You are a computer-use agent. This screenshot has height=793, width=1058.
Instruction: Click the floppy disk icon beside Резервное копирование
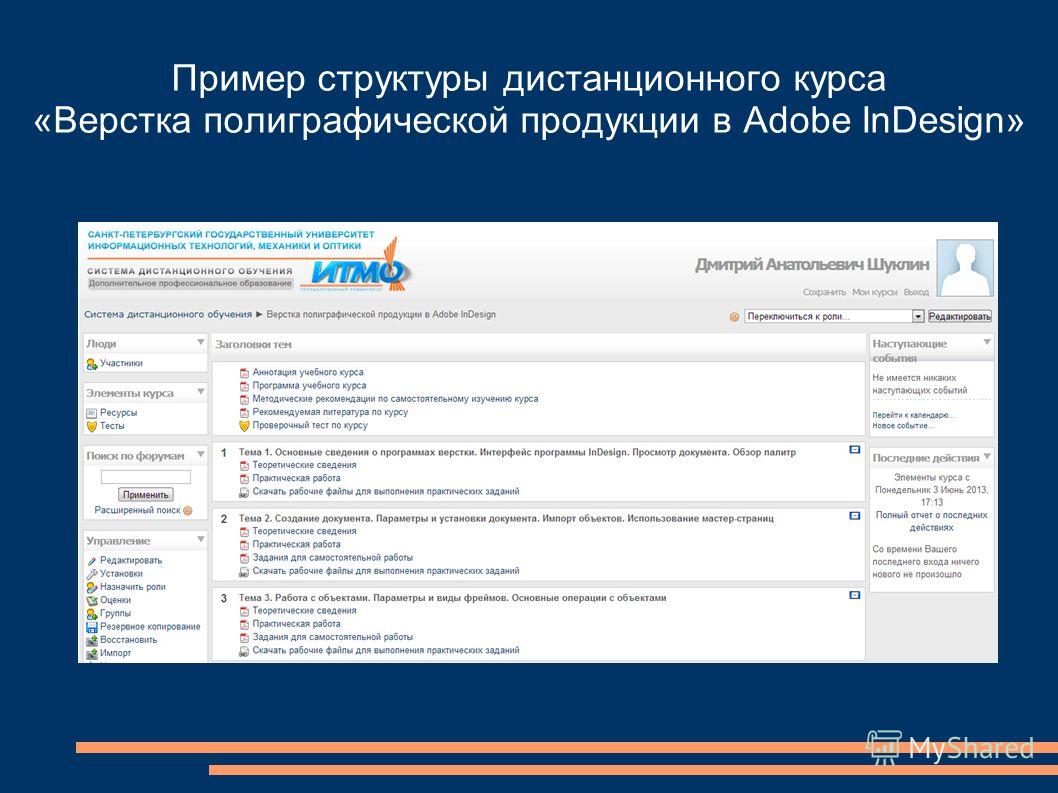92,627
